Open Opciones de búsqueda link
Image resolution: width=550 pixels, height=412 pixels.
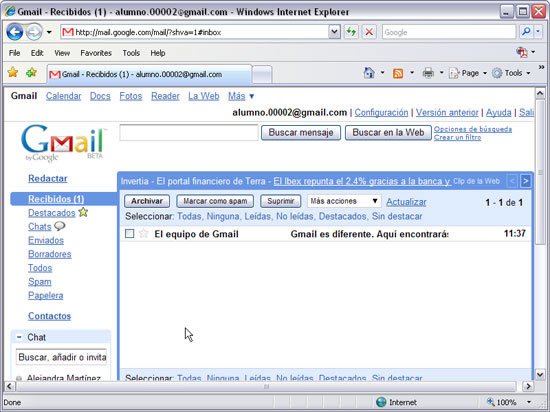472,129
